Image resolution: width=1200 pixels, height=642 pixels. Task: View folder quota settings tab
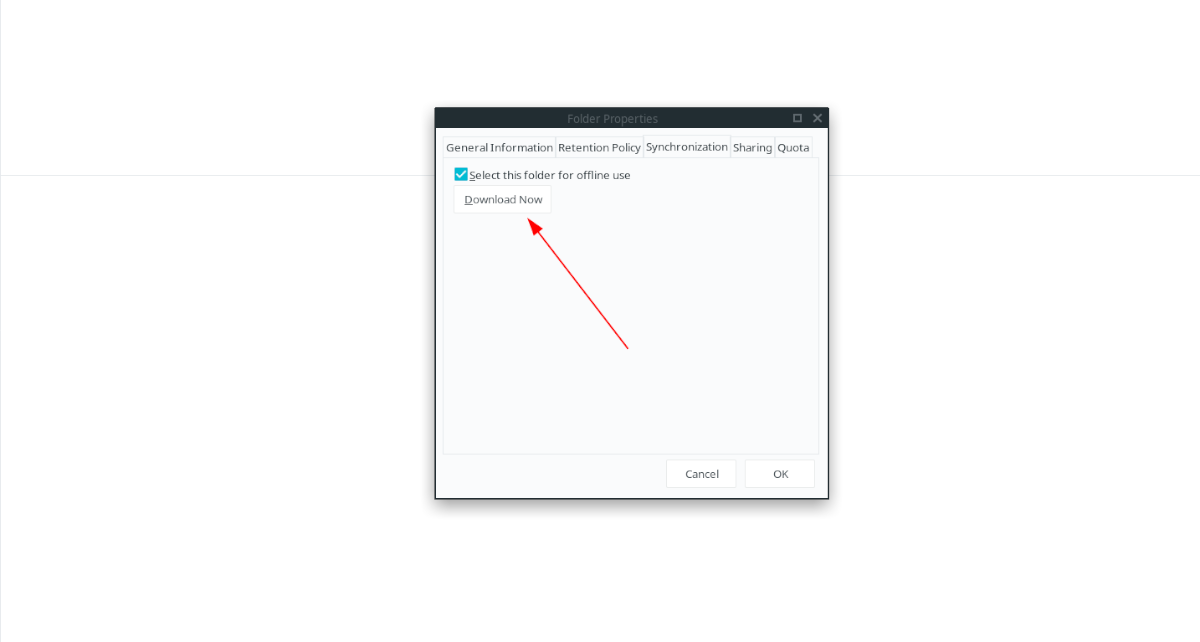[793, 147]
